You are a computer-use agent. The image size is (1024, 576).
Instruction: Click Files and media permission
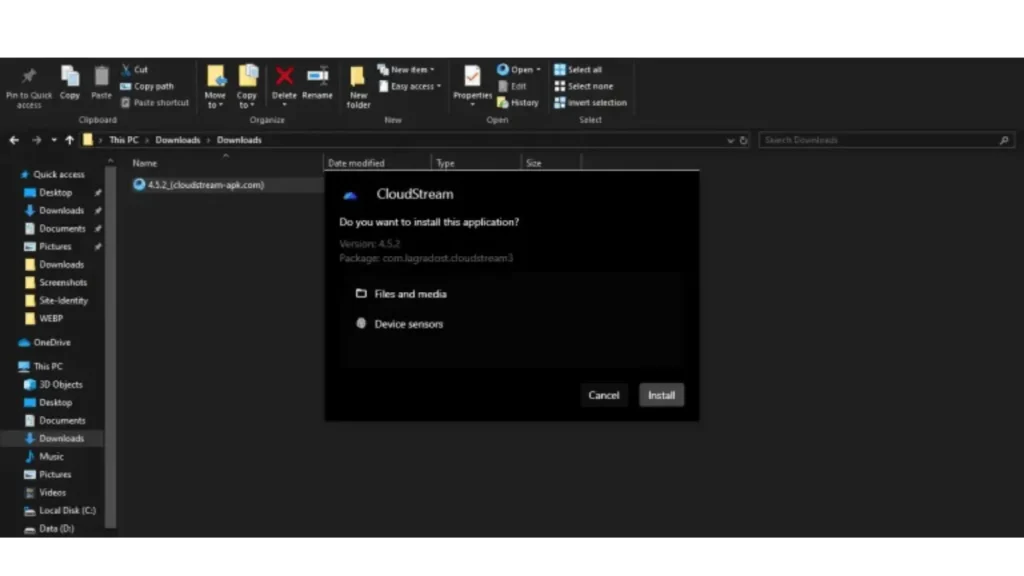point(401,294)
